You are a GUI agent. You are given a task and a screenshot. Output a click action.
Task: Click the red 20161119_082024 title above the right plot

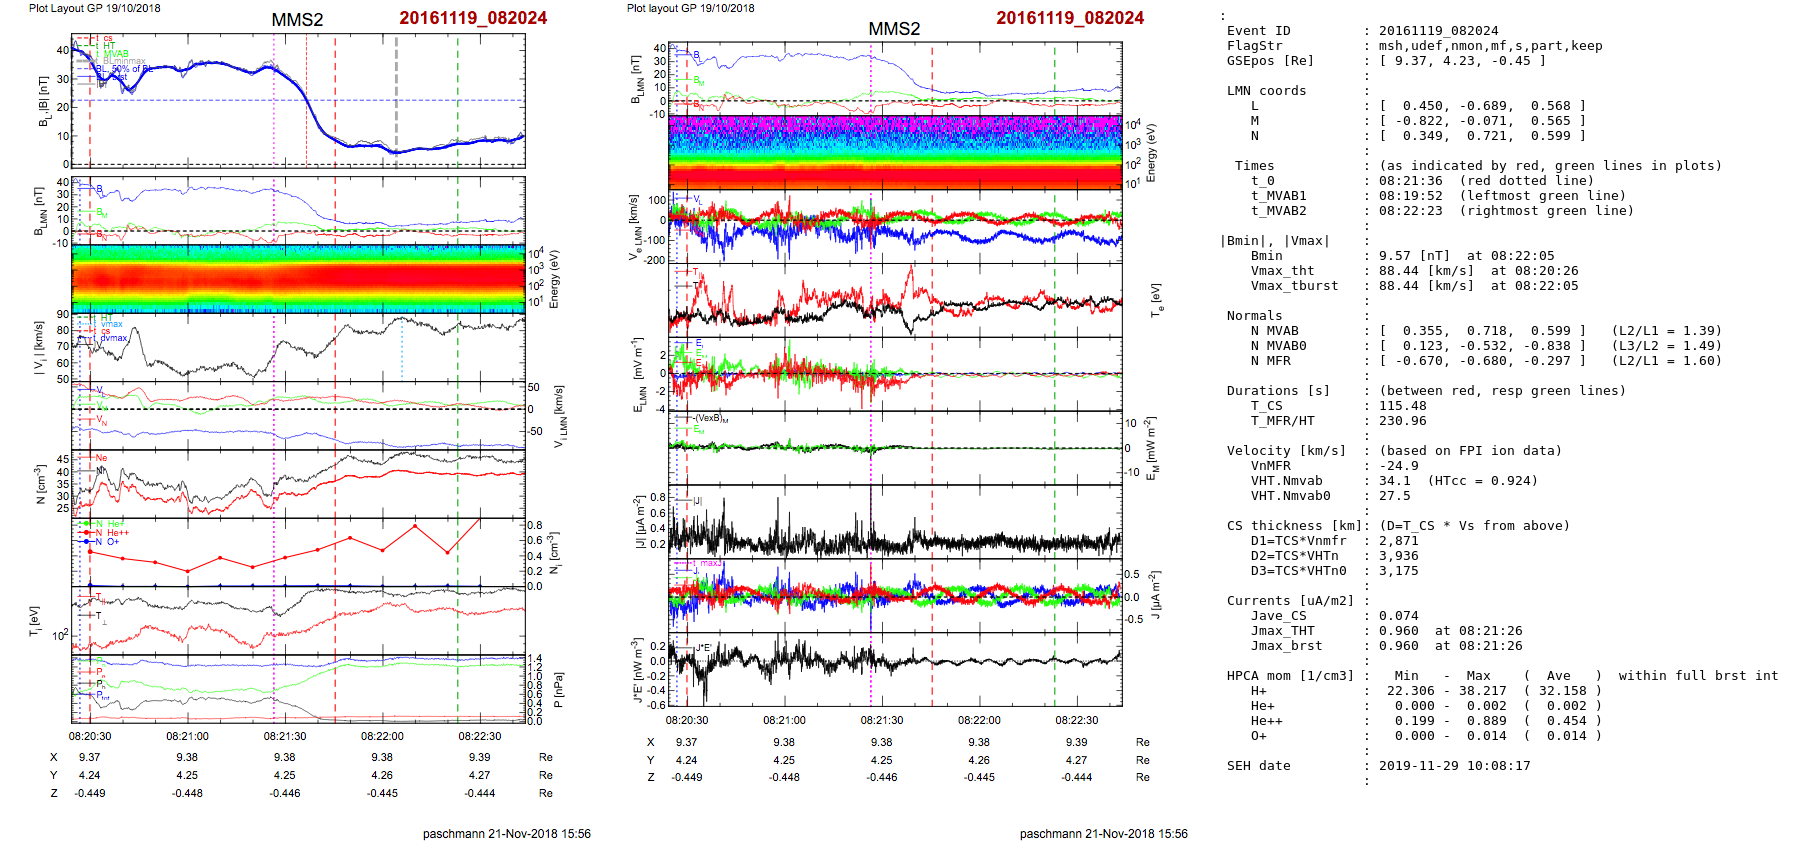click(1069, 18)
